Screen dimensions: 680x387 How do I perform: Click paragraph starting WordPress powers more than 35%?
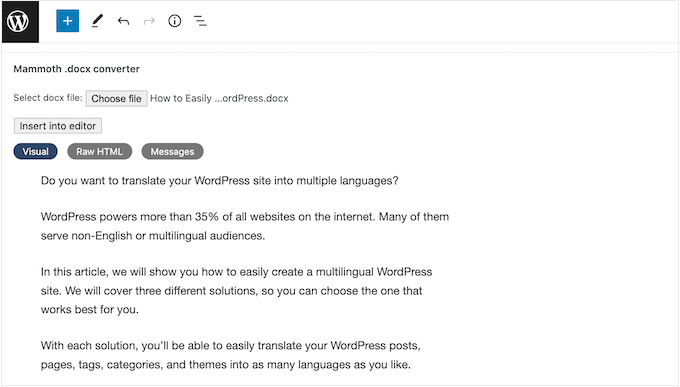pos(245,226)
